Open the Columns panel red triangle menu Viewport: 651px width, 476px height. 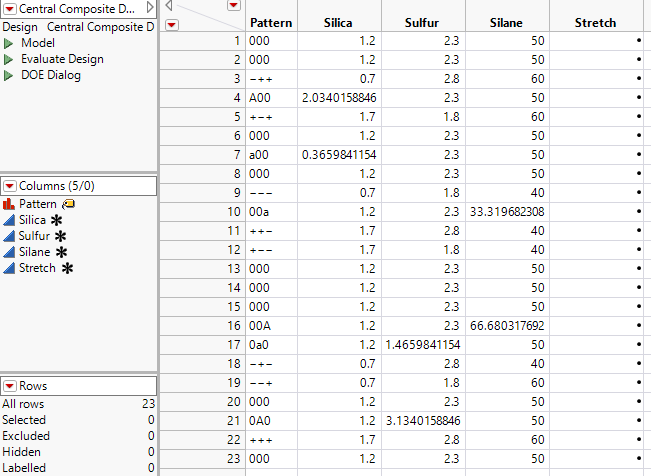tap(10, 186)
